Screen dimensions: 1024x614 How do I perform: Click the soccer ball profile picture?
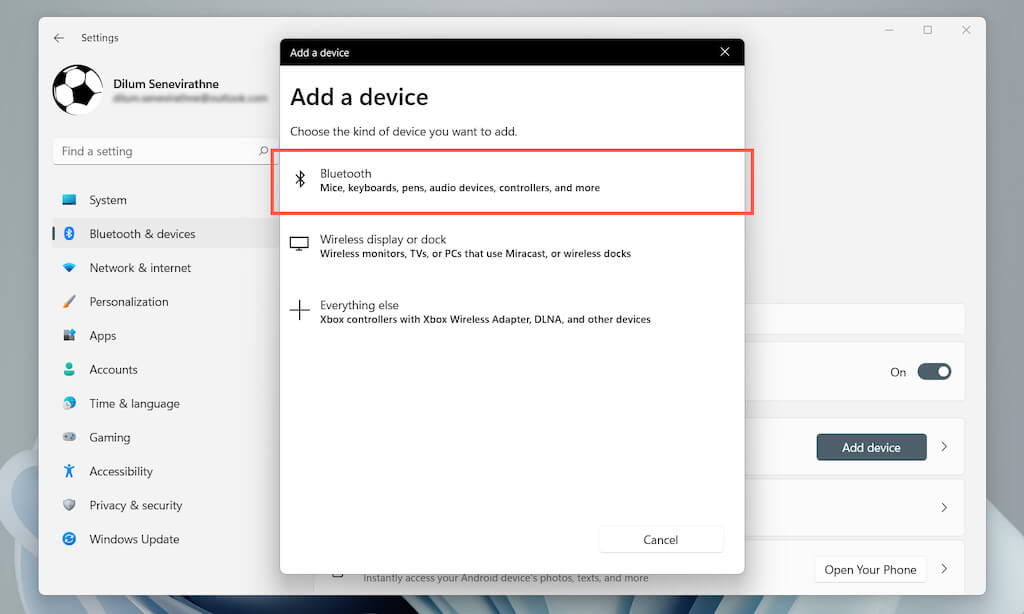click(78, 89)
